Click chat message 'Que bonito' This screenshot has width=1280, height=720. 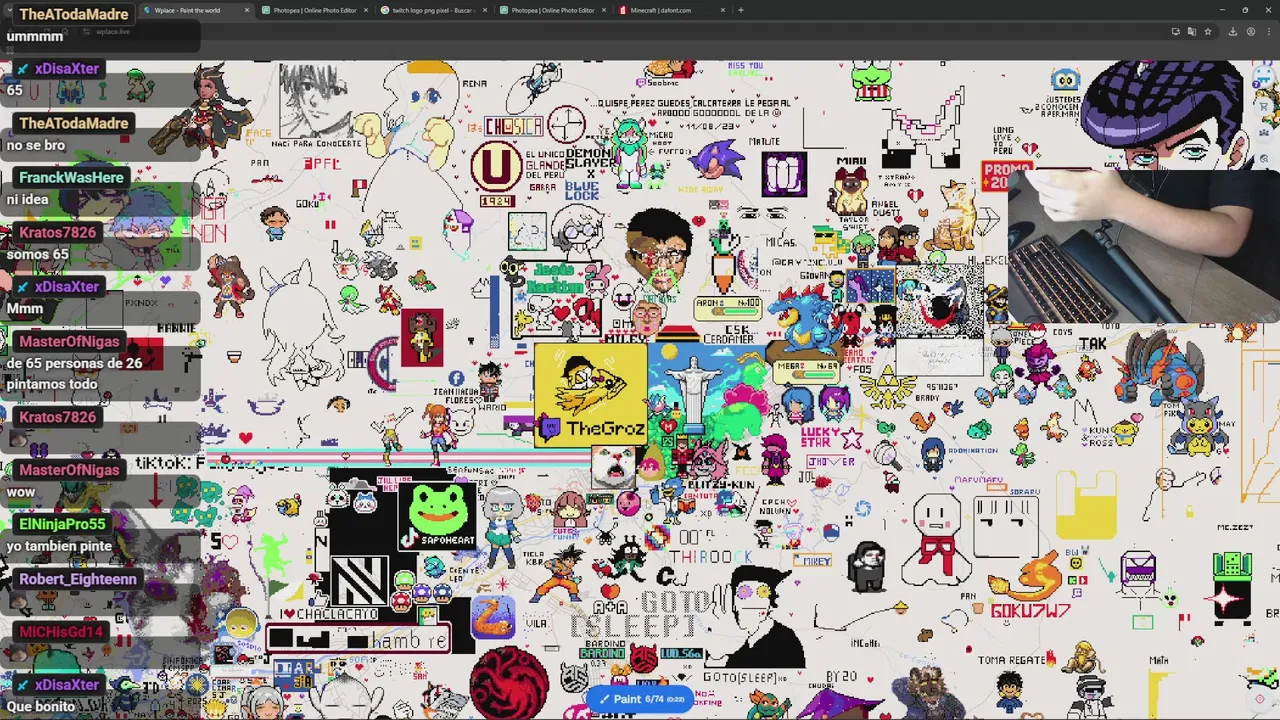point(41,706)
